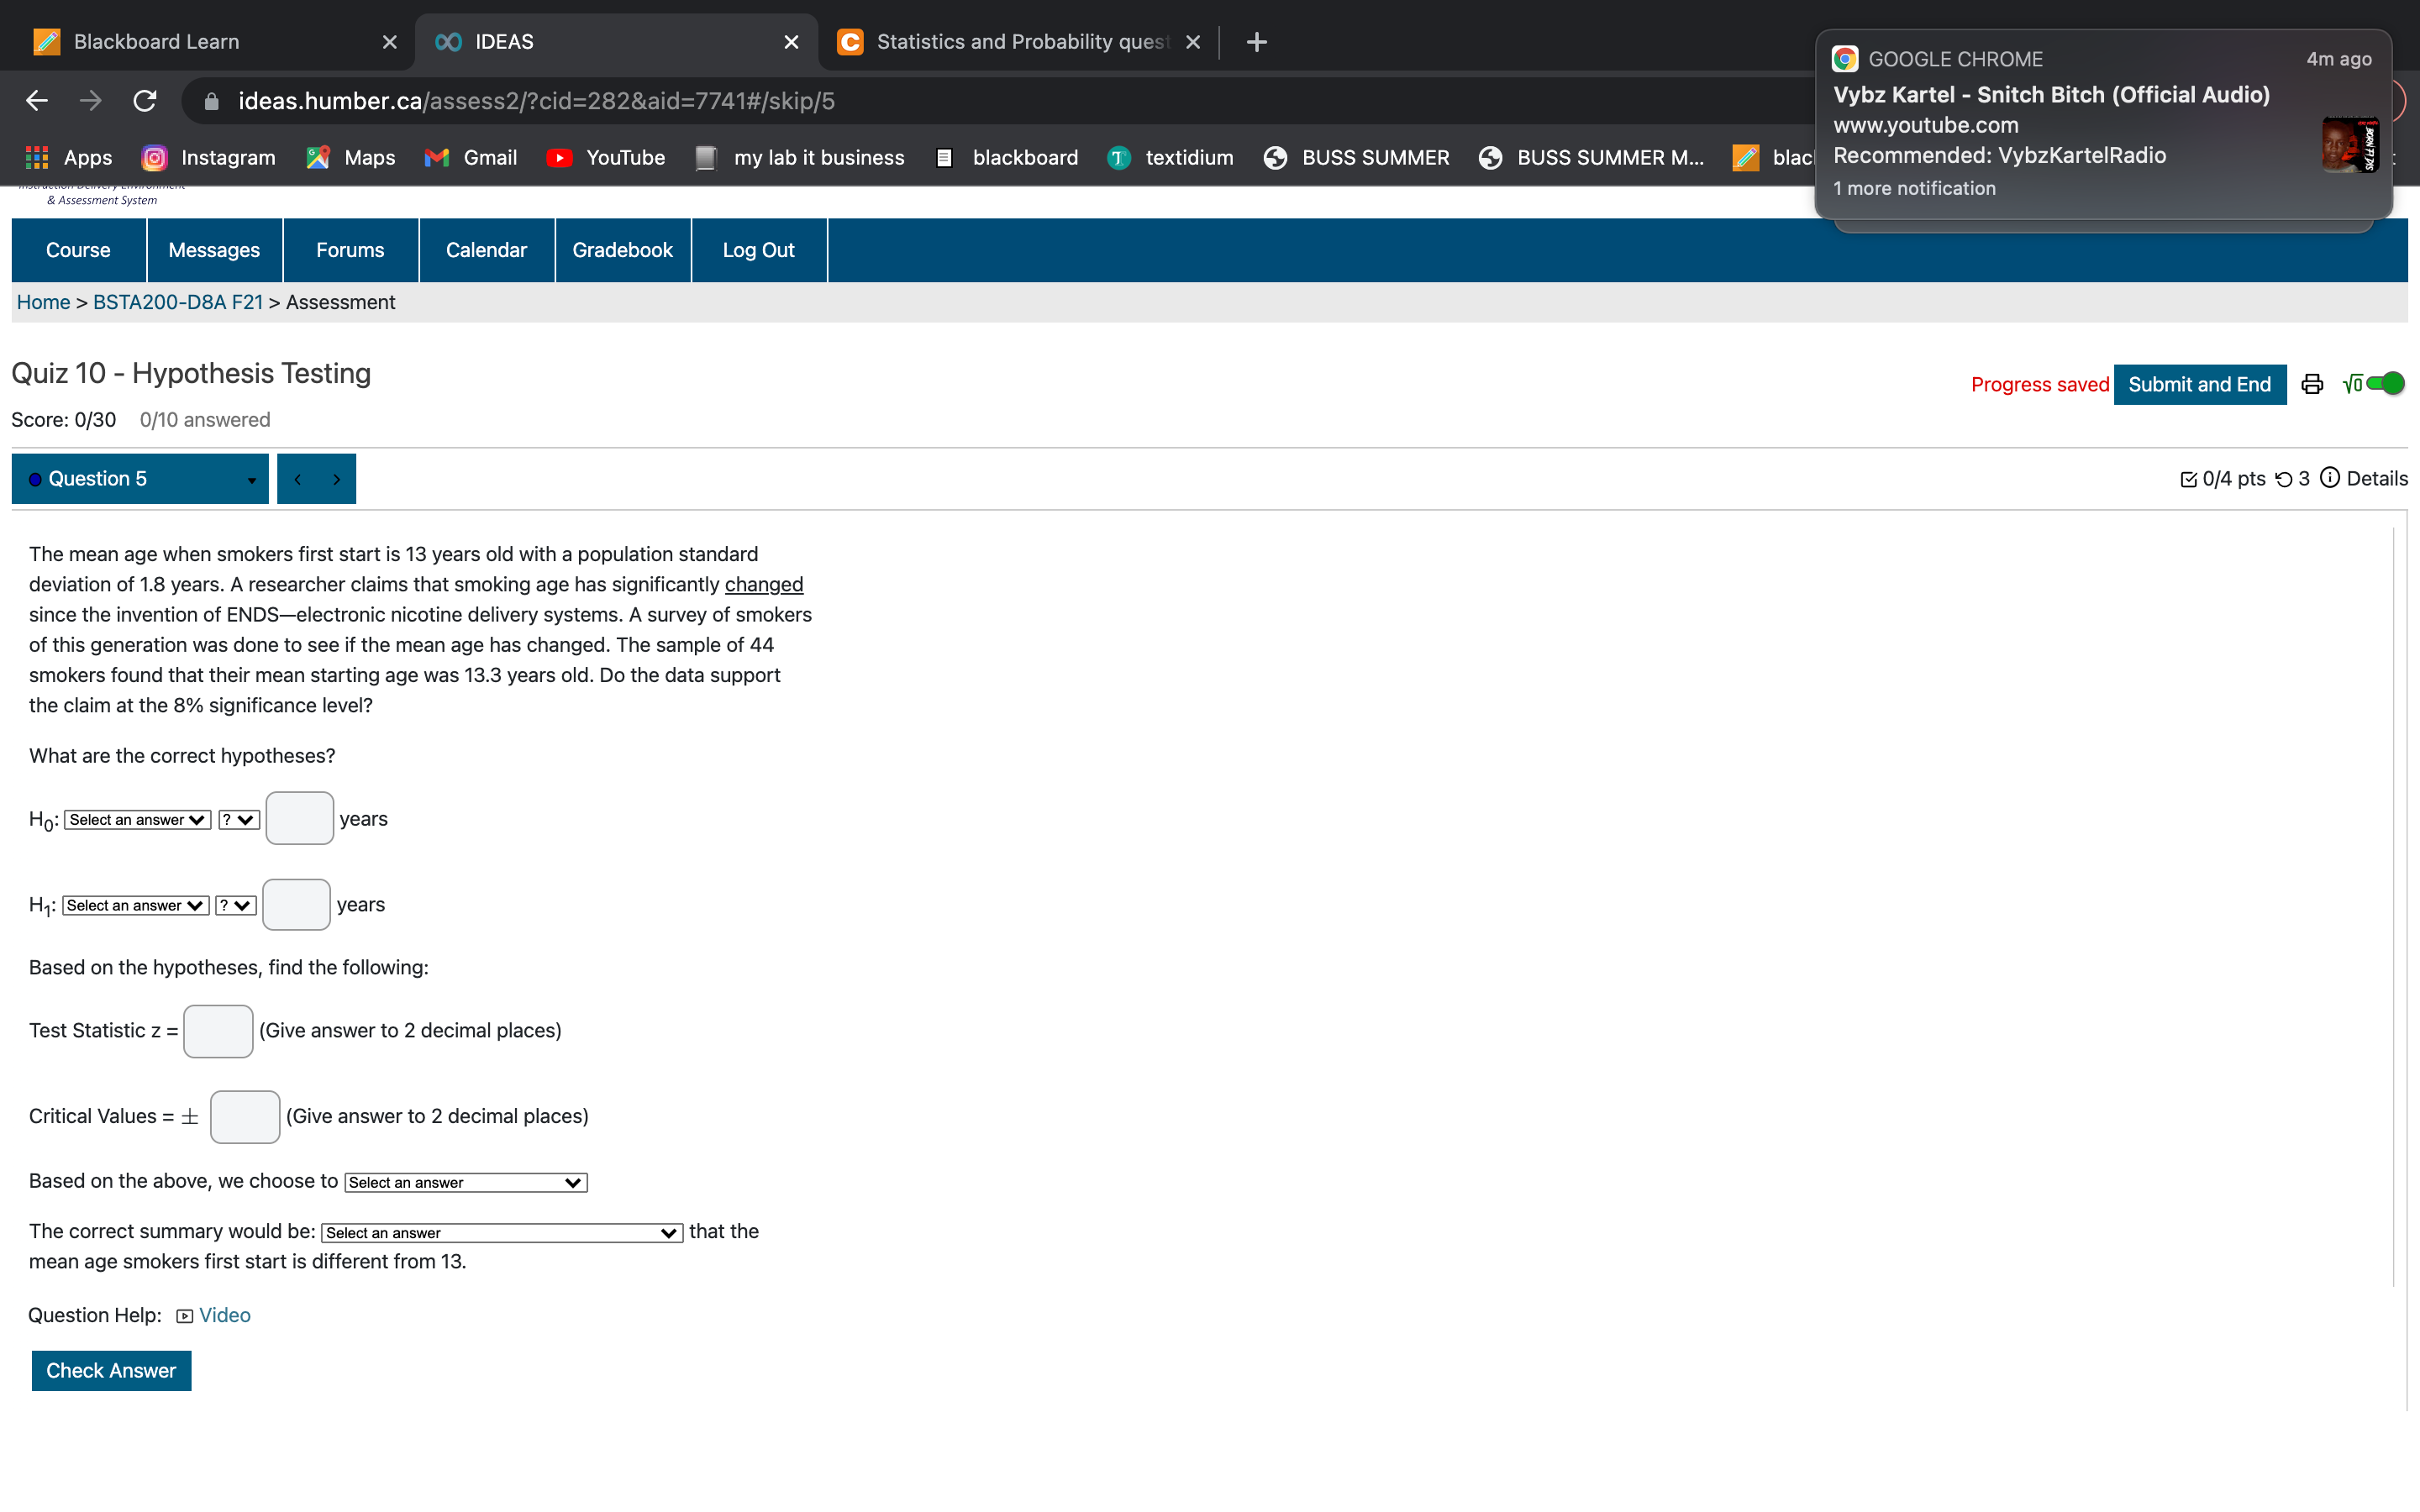
Task: Click the browser reload icon
Action: click(145, 101)
